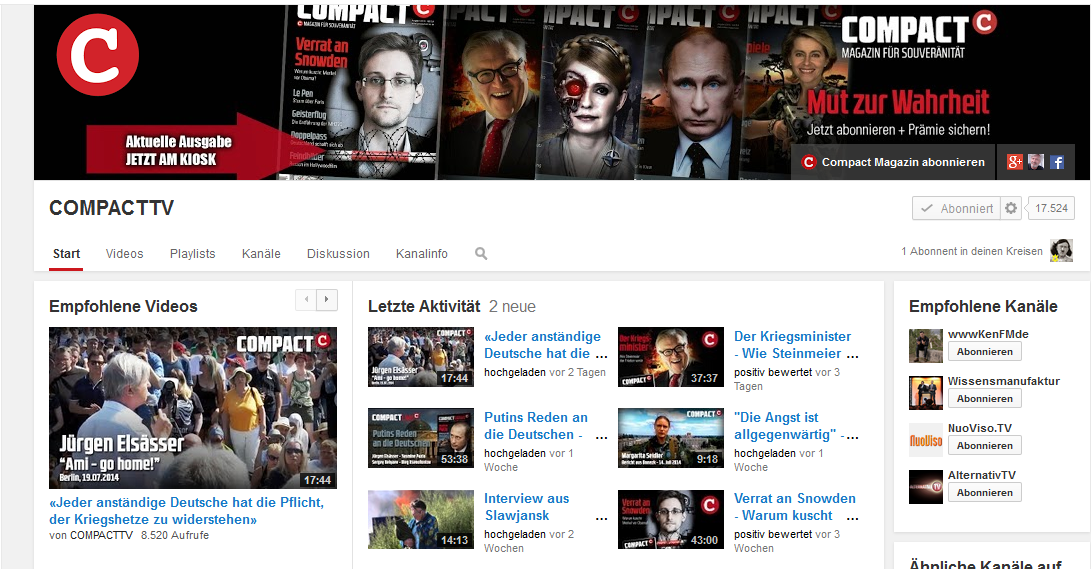The width and height of the screenshot is (1091, 569).
Task: Subscribe to AlternativTV with Abonnieren button
Action: 985,492
